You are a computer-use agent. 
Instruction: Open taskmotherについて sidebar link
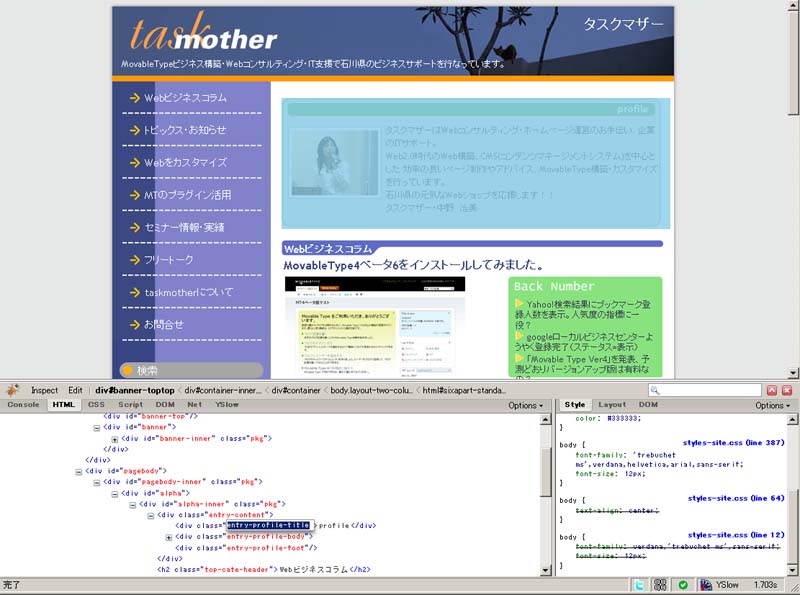click(189, 292)
